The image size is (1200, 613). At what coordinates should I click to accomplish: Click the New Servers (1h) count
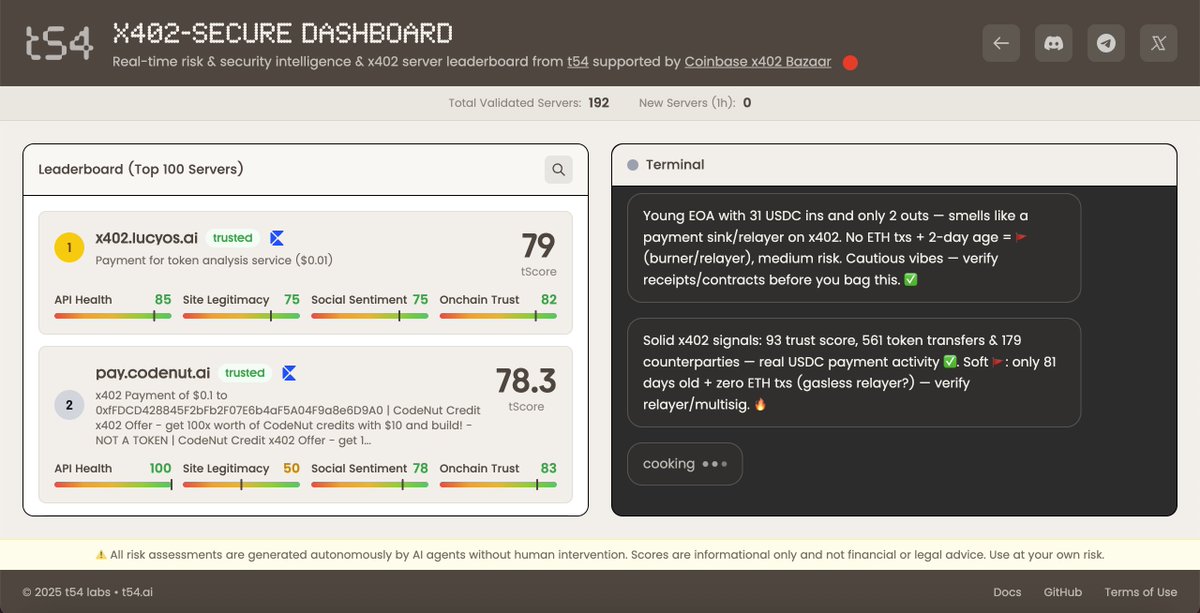(747, 103)
